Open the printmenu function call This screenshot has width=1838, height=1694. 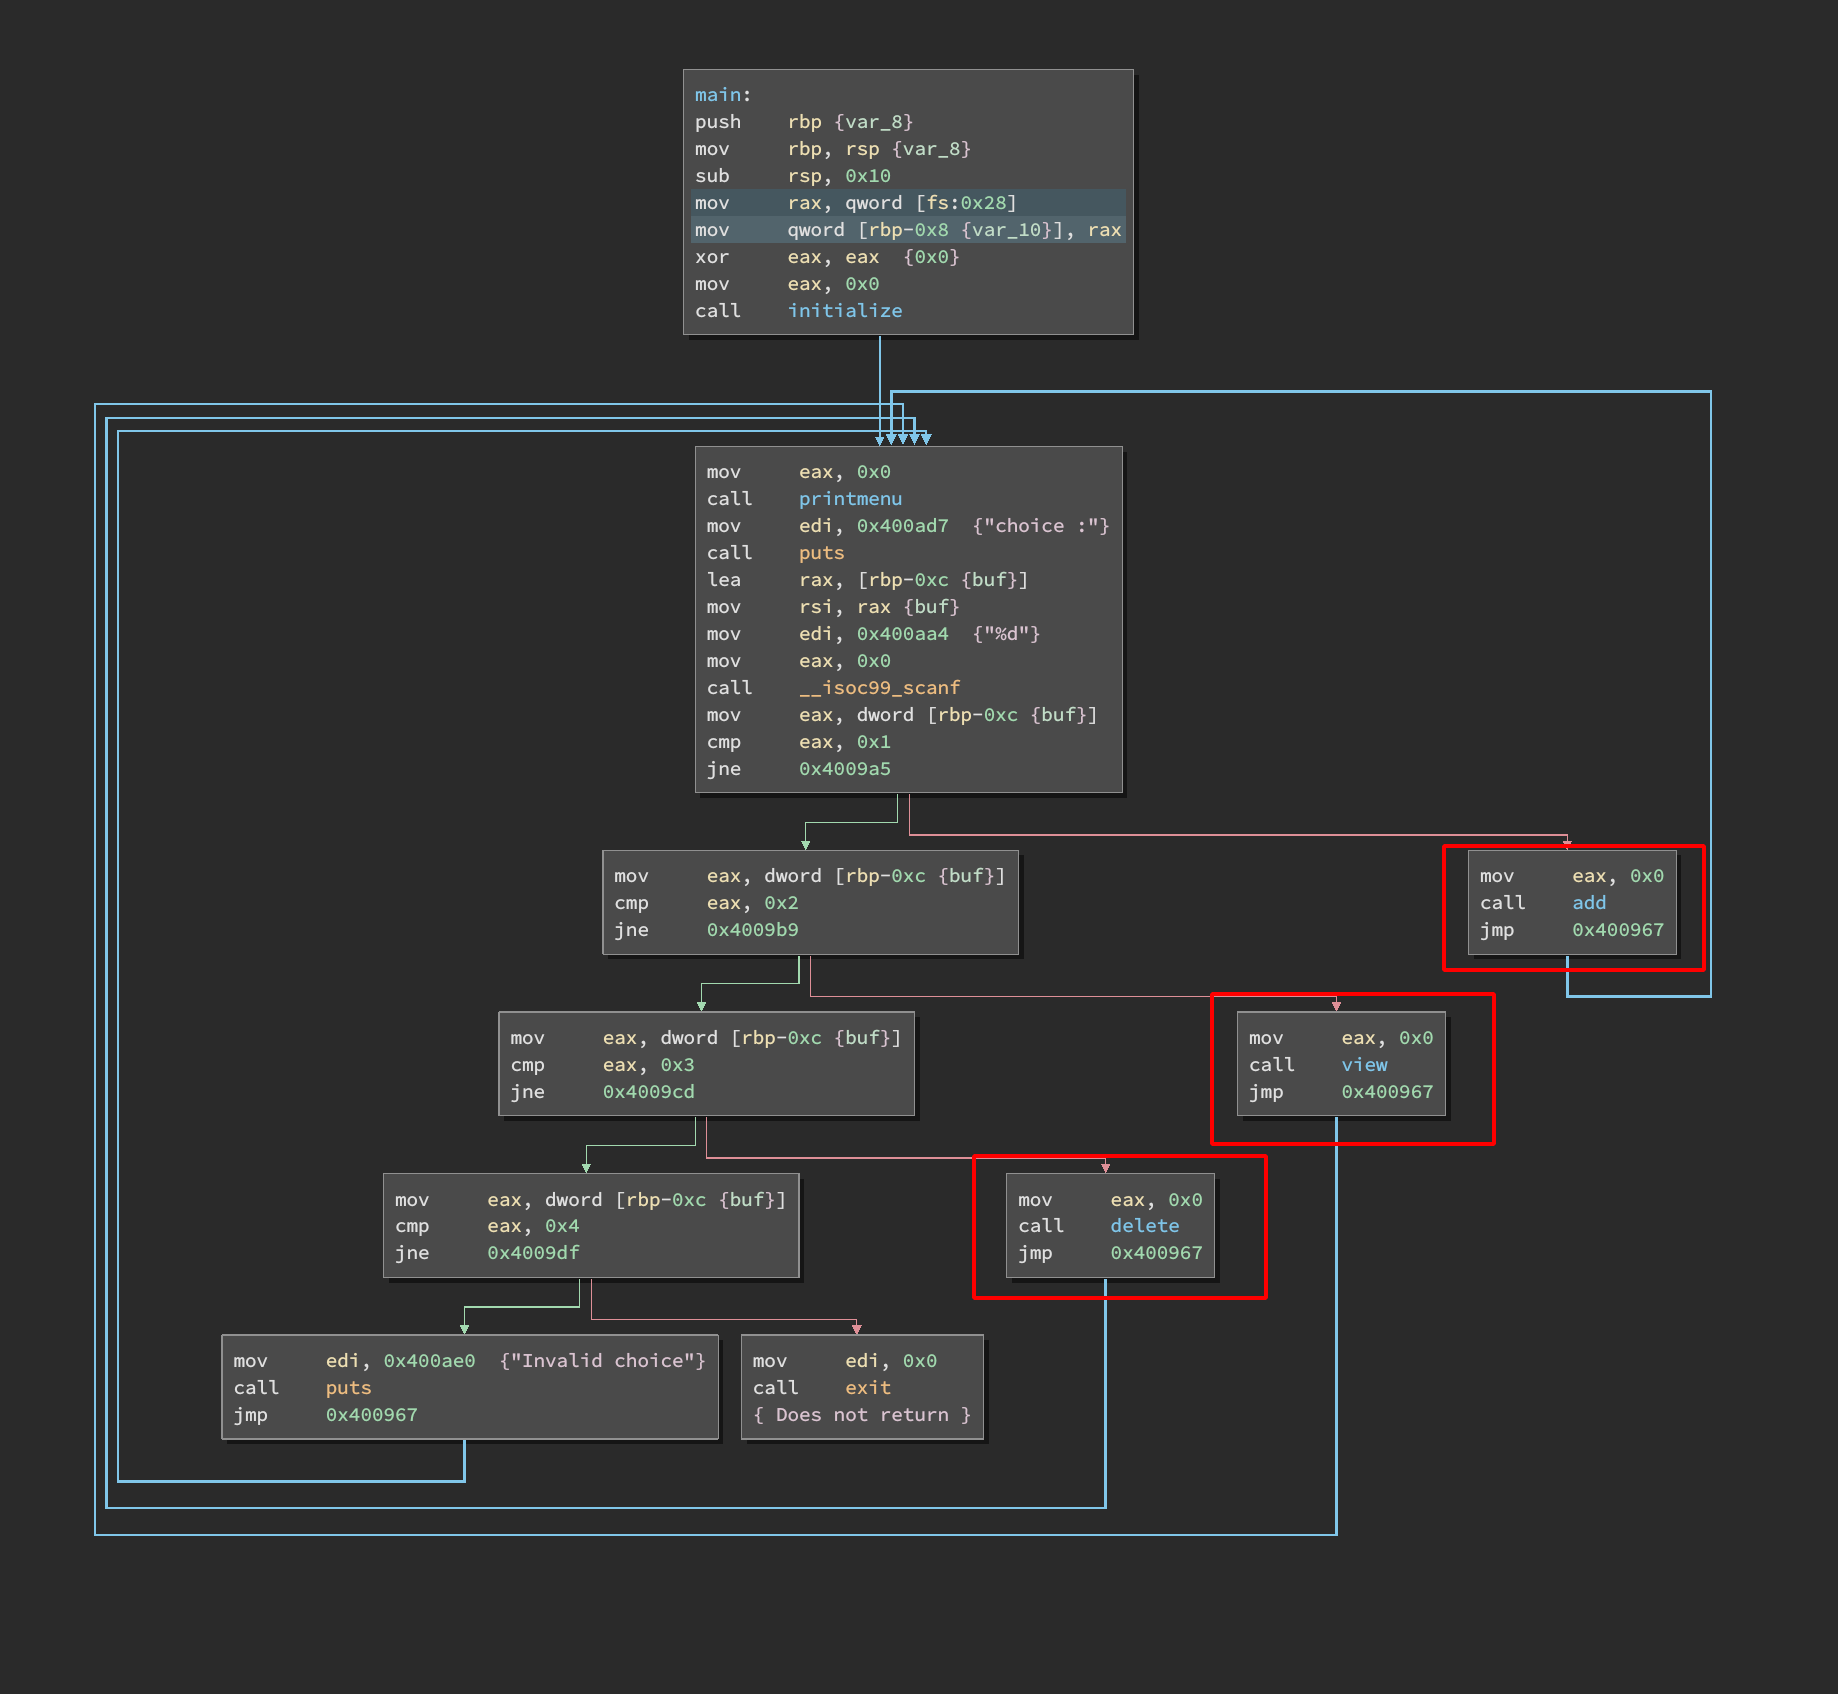click(850, 499)
